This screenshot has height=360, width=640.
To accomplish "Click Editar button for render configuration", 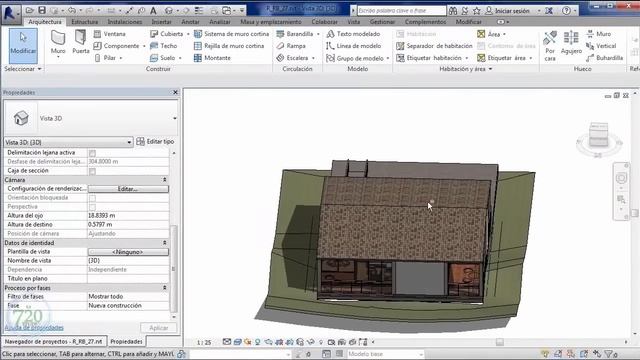I will (x=128, y=189).
